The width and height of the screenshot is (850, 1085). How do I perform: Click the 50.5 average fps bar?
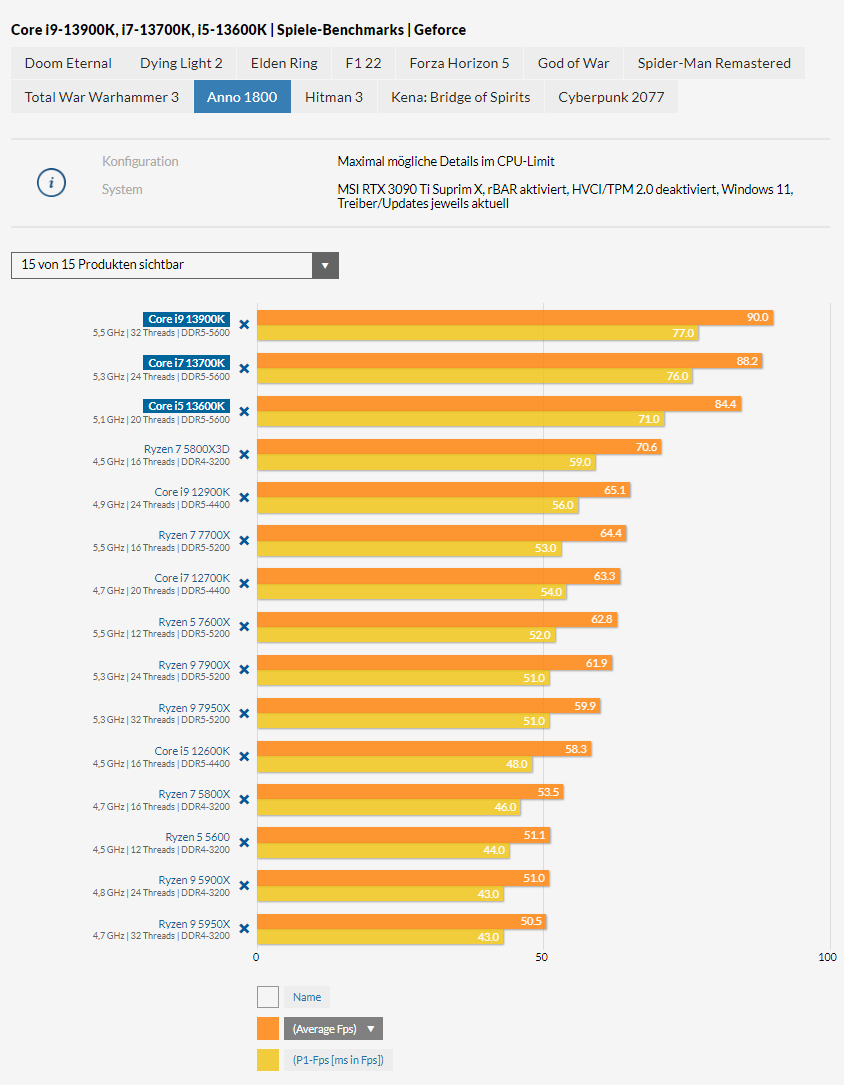401,922
